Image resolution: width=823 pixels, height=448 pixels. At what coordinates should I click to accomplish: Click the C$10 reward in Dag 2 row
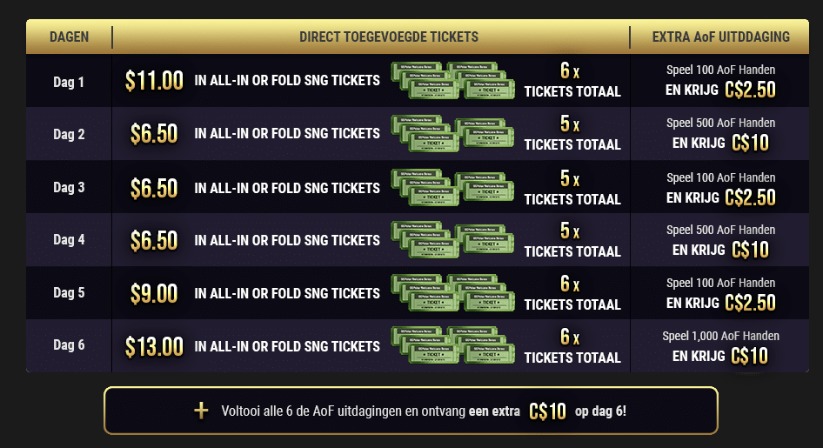[x=750, y=144]
